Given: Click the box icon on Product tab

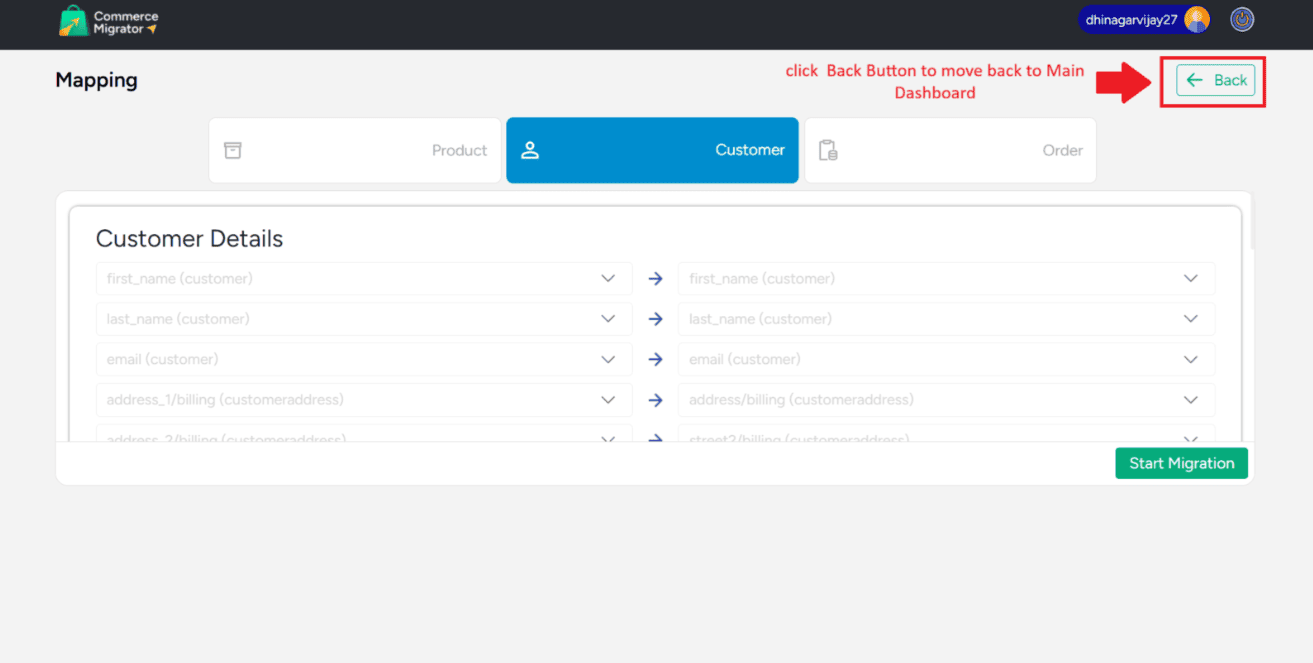Looking at the screenshot, I should [233, 150].
